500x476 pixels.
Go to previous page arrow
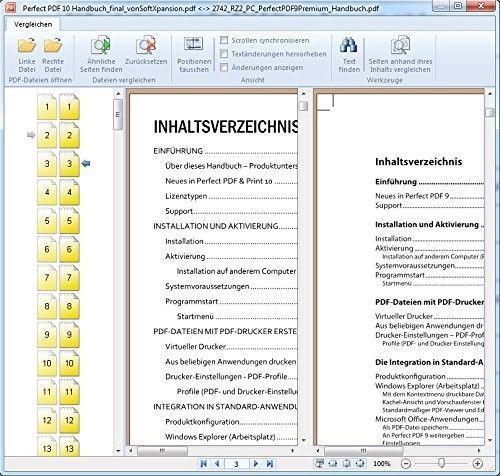coord(217,463)
